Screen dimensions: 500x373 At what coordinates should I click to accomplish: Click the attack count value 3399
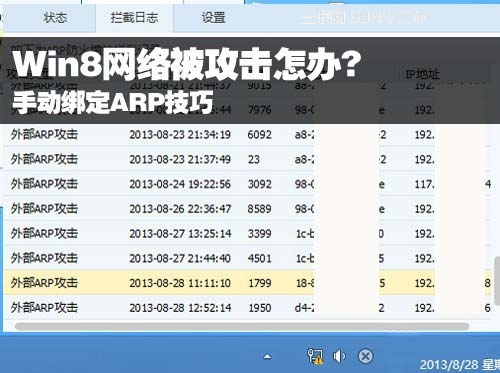pos(259,233)
